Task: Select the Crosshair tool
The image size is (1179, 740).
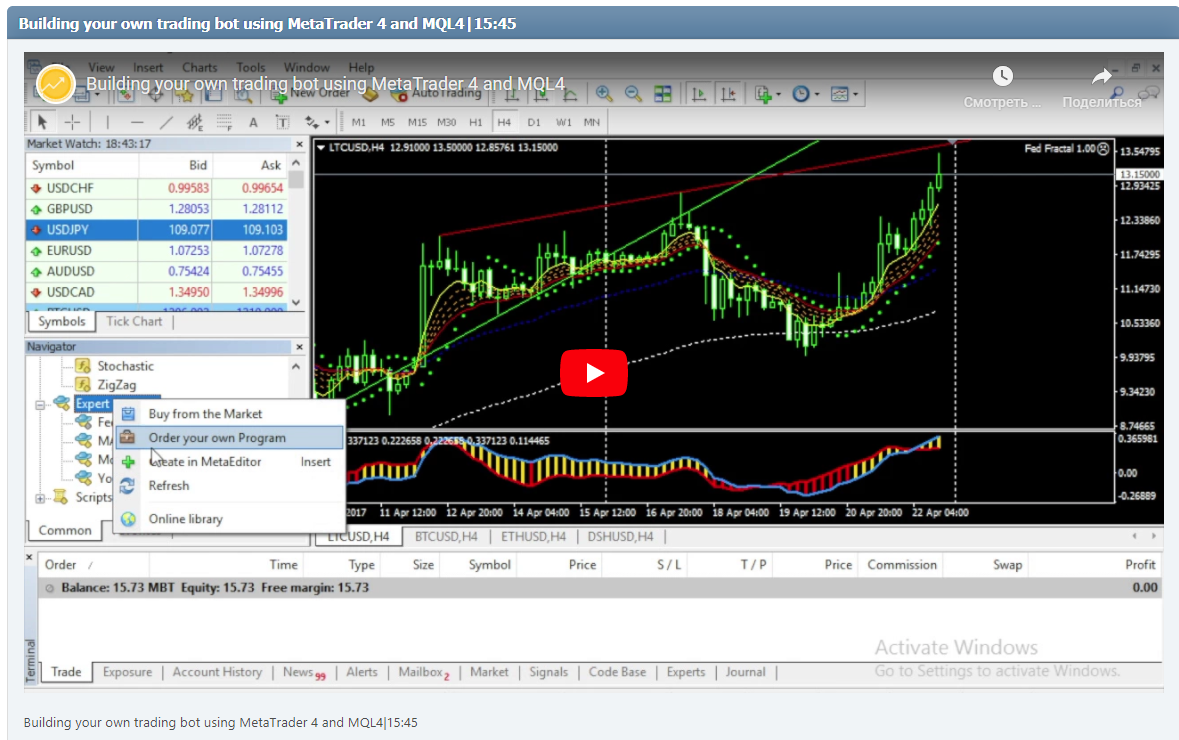Action: click(71, 121)
